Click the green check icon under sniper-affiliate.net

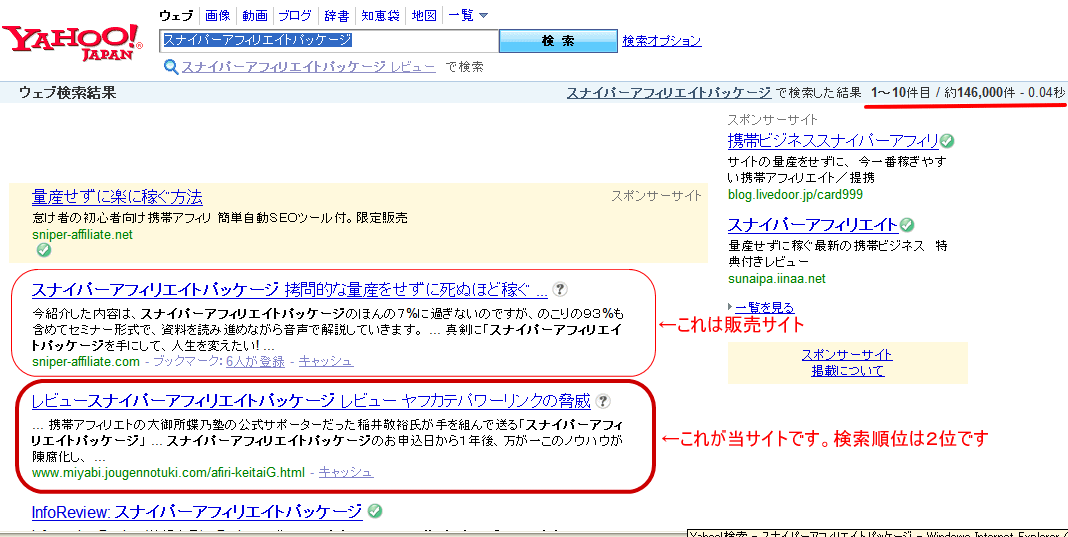pyautogui.click(x=44, y=251)
